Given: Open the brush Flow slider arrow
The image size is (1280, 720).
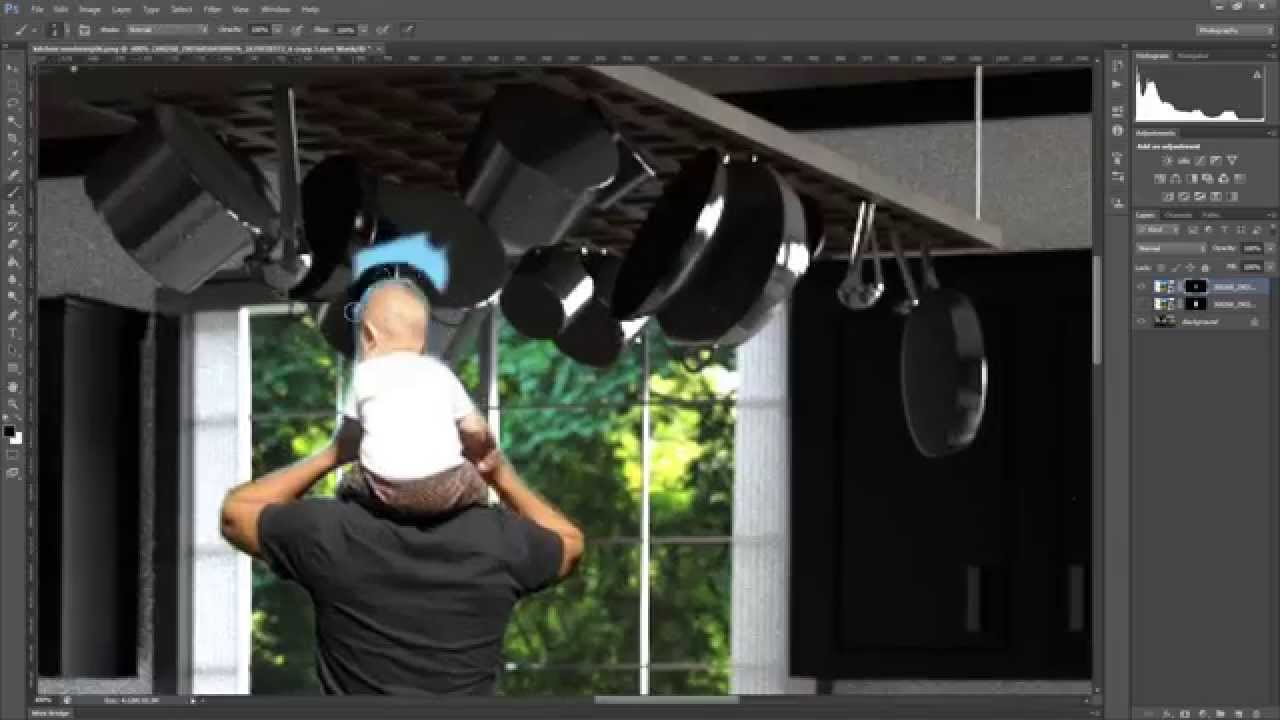Looking at the screenshot, I should click(x=365, y=30).
